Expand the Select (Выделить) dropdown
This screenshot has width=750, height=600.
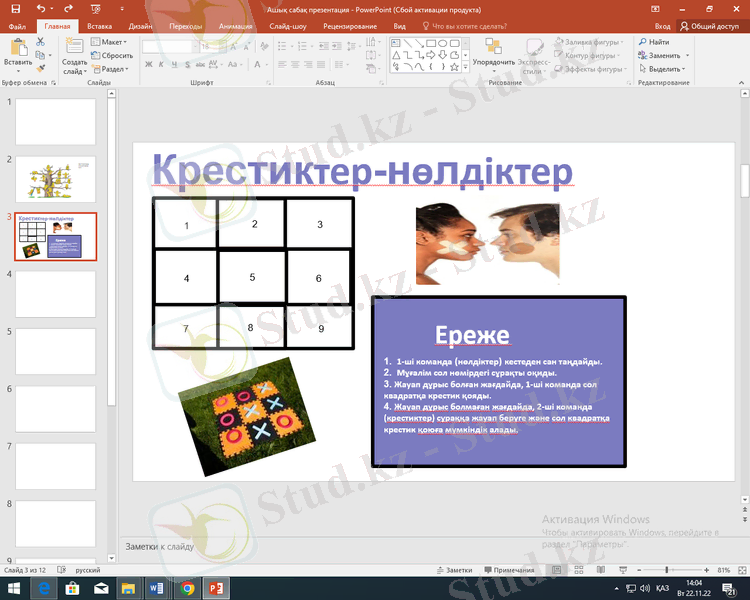[664, 69]
